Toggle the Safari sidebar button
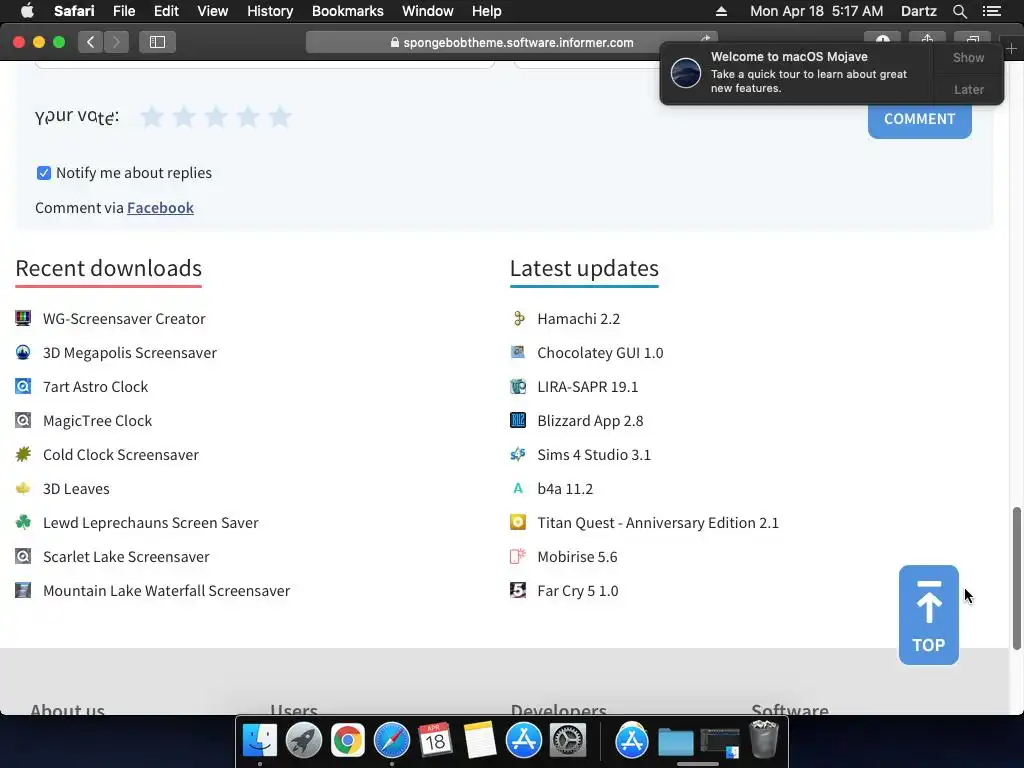Screen dimensions: 1024x768 coord(157,42)
